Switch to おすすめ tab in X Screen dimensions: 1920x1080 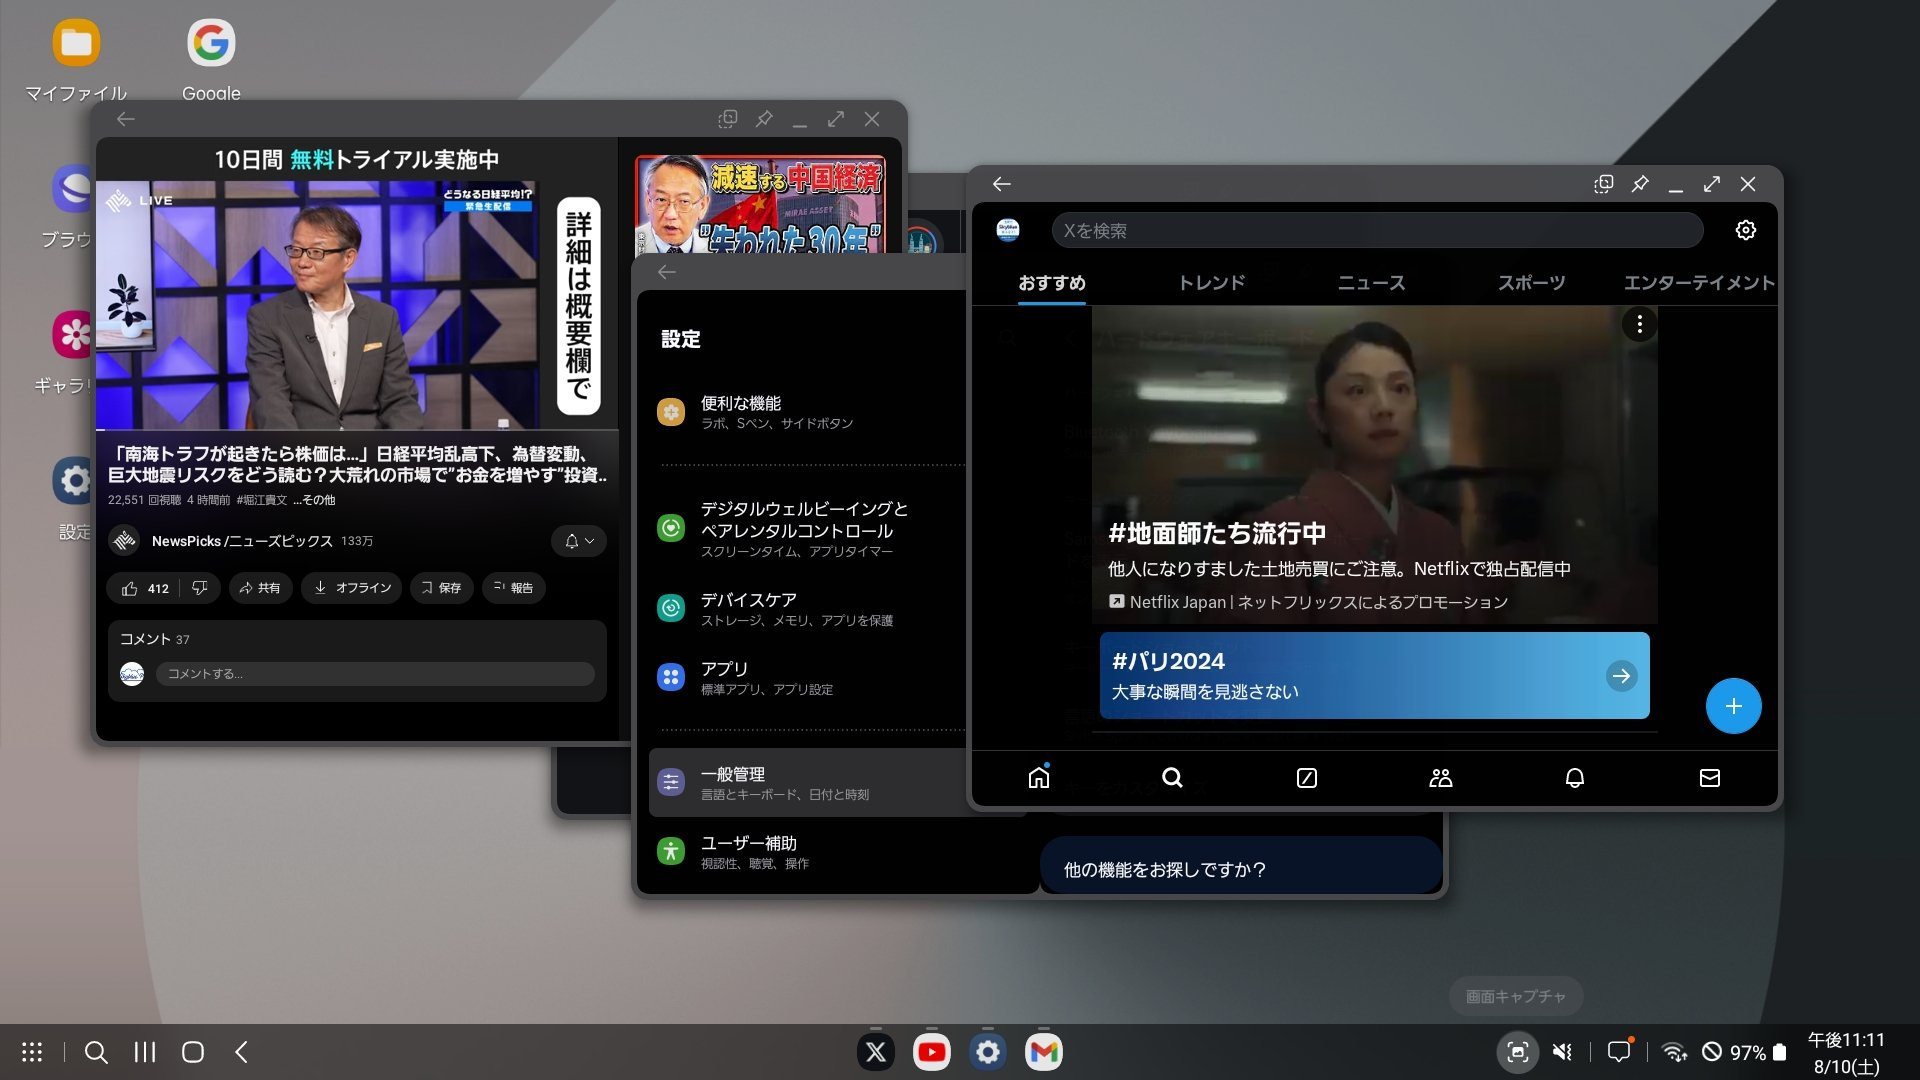point(1052,283)
